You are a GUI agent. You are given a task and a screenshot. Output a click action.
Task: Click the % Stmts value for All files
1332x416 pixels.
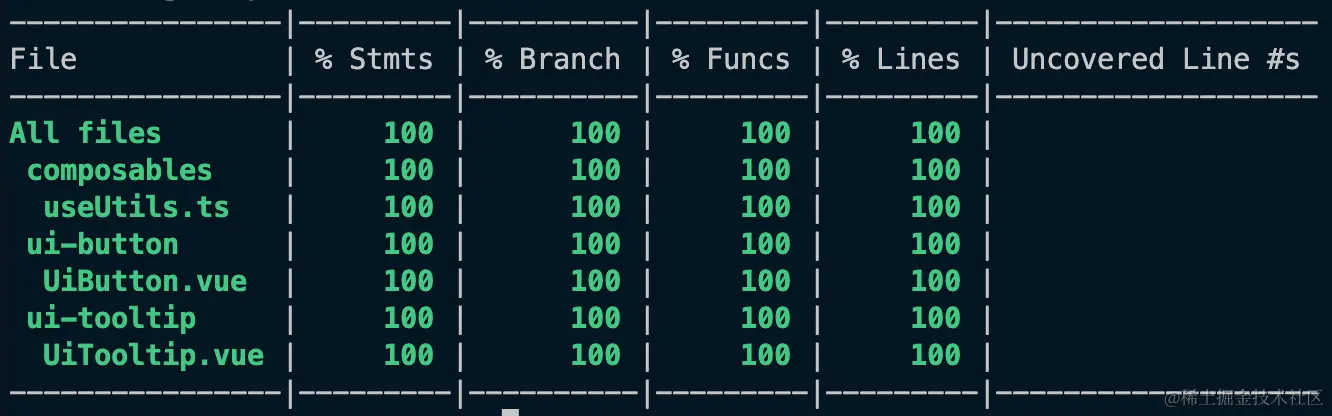409,133
